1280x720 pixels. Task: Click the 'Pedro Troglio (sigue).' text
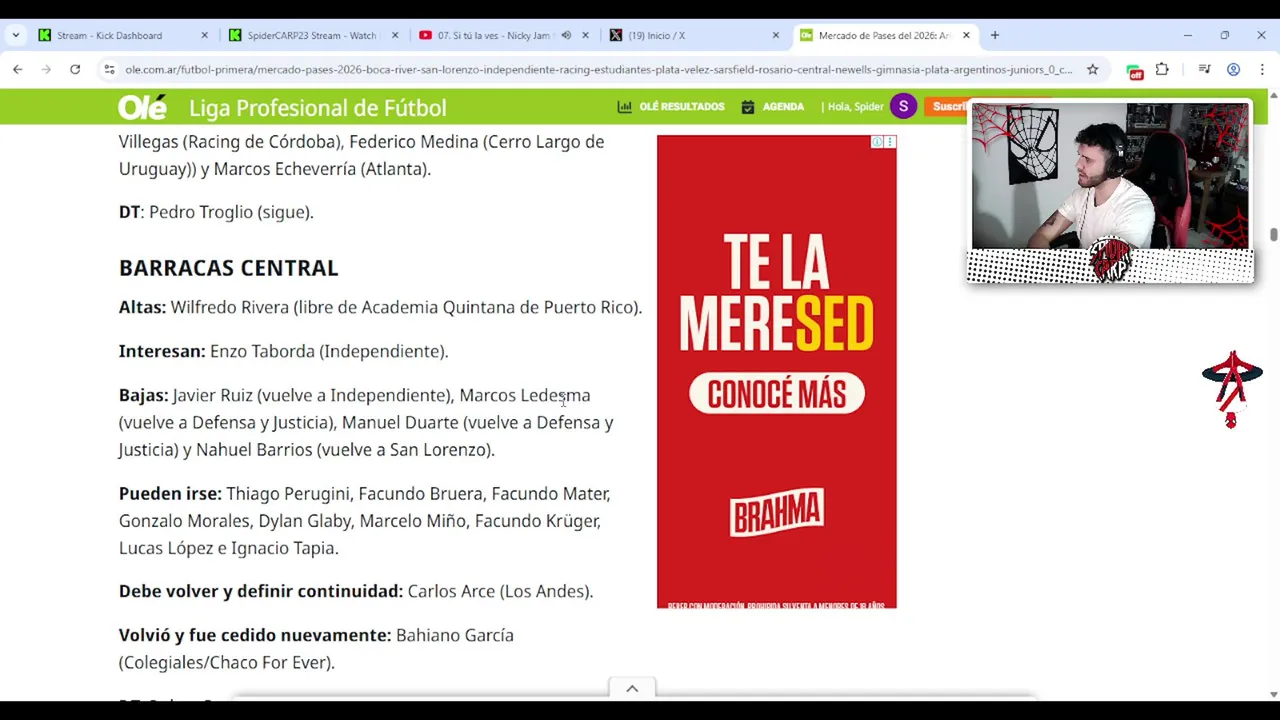(231, 212)
